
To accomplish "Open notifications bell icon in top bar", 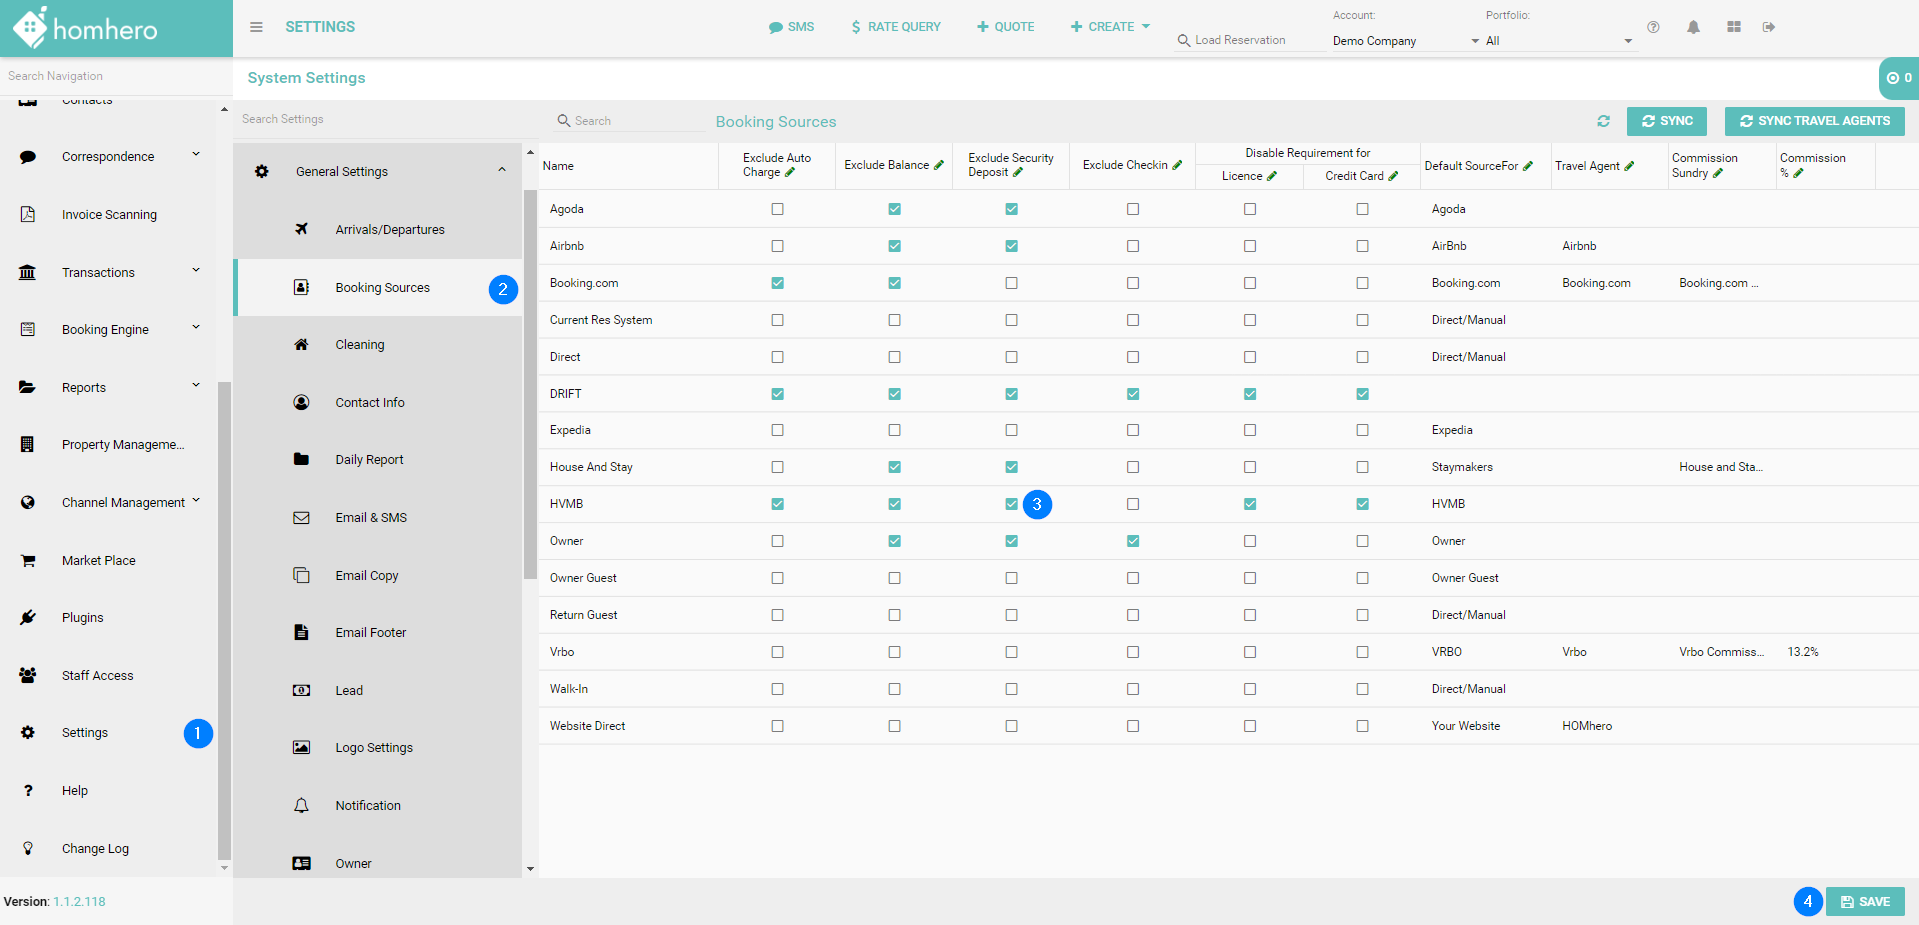I will click(1693, 27).
